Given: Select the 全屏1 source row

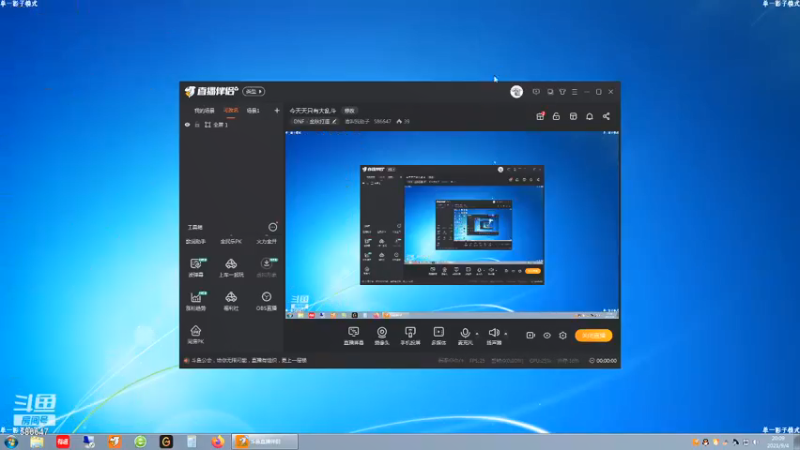Looking at the screenshot, I should (233, 124).
